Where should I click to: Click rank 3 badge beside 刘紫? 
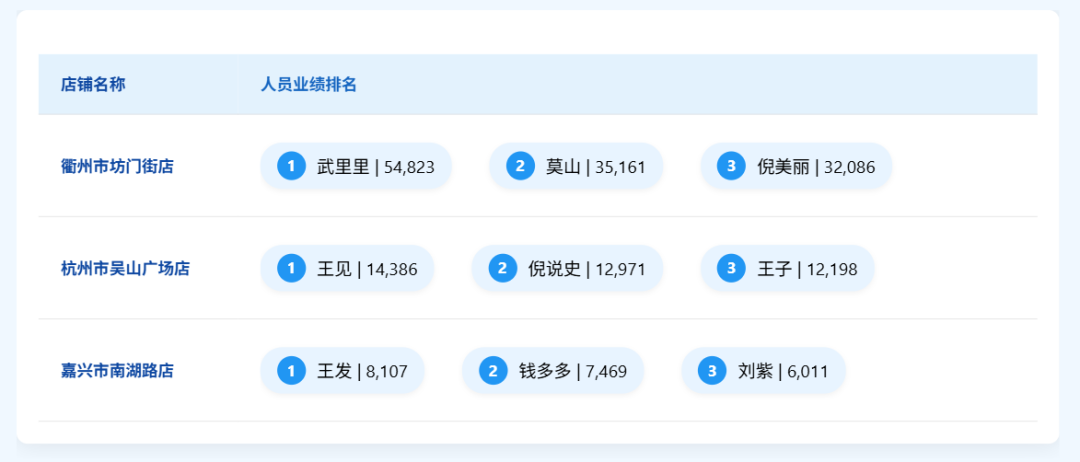click(712, 371)
